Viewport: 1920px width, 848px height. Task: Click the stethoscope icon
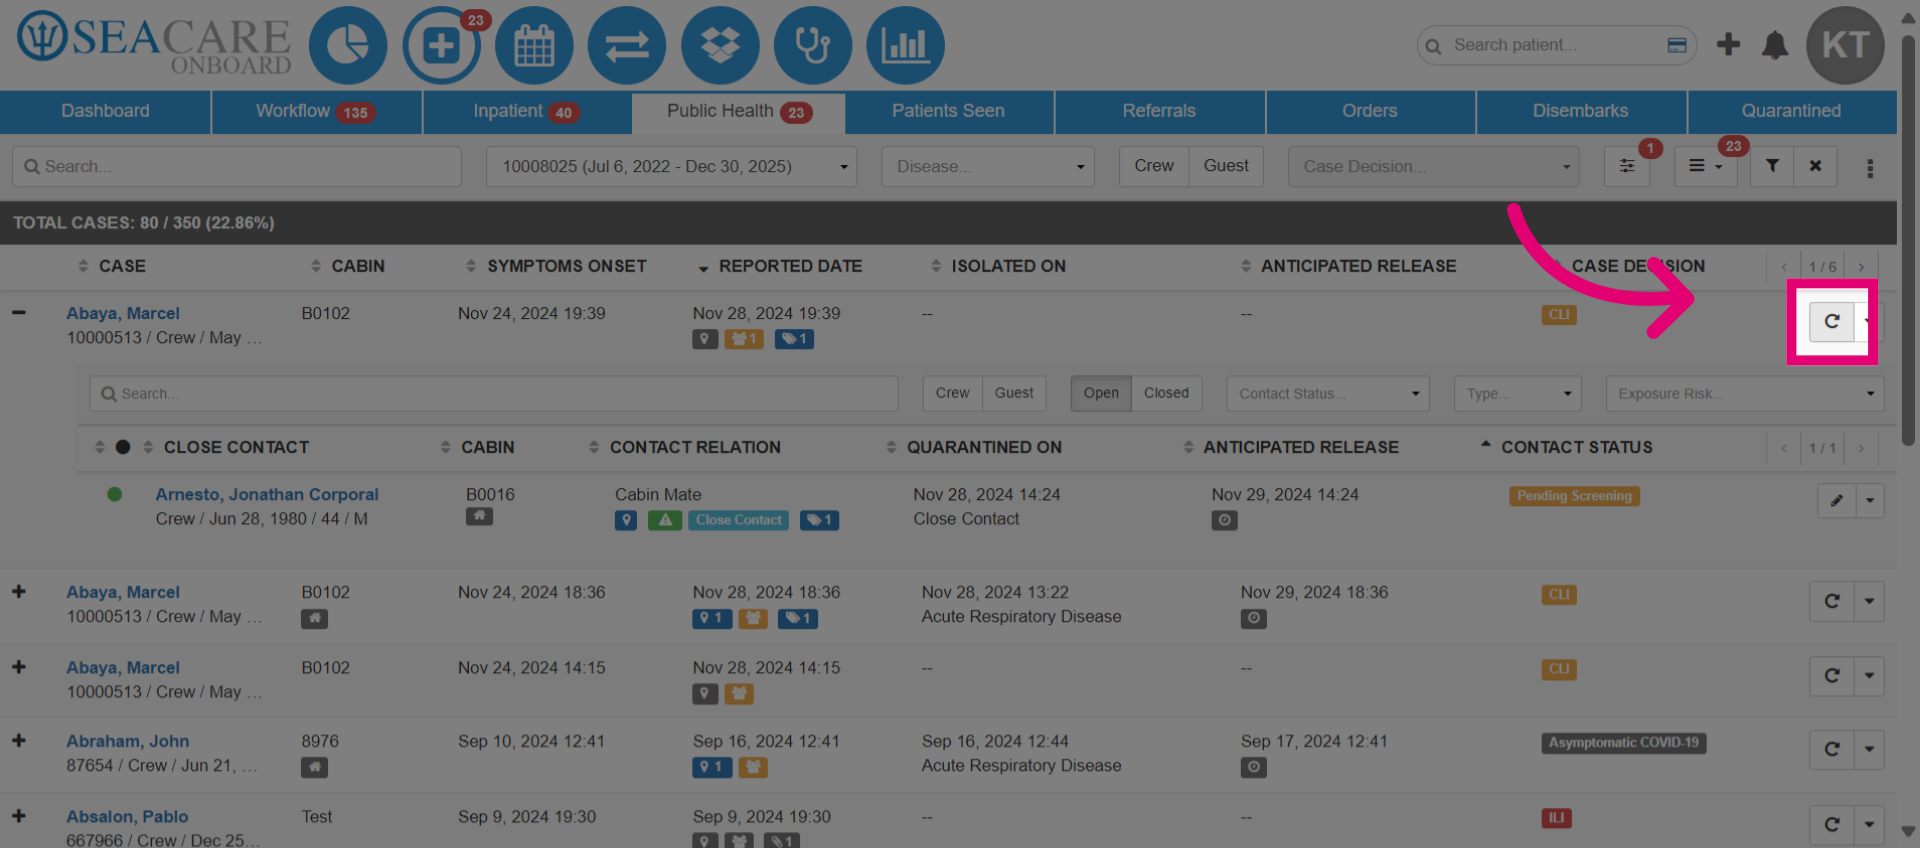pos(813,46)
